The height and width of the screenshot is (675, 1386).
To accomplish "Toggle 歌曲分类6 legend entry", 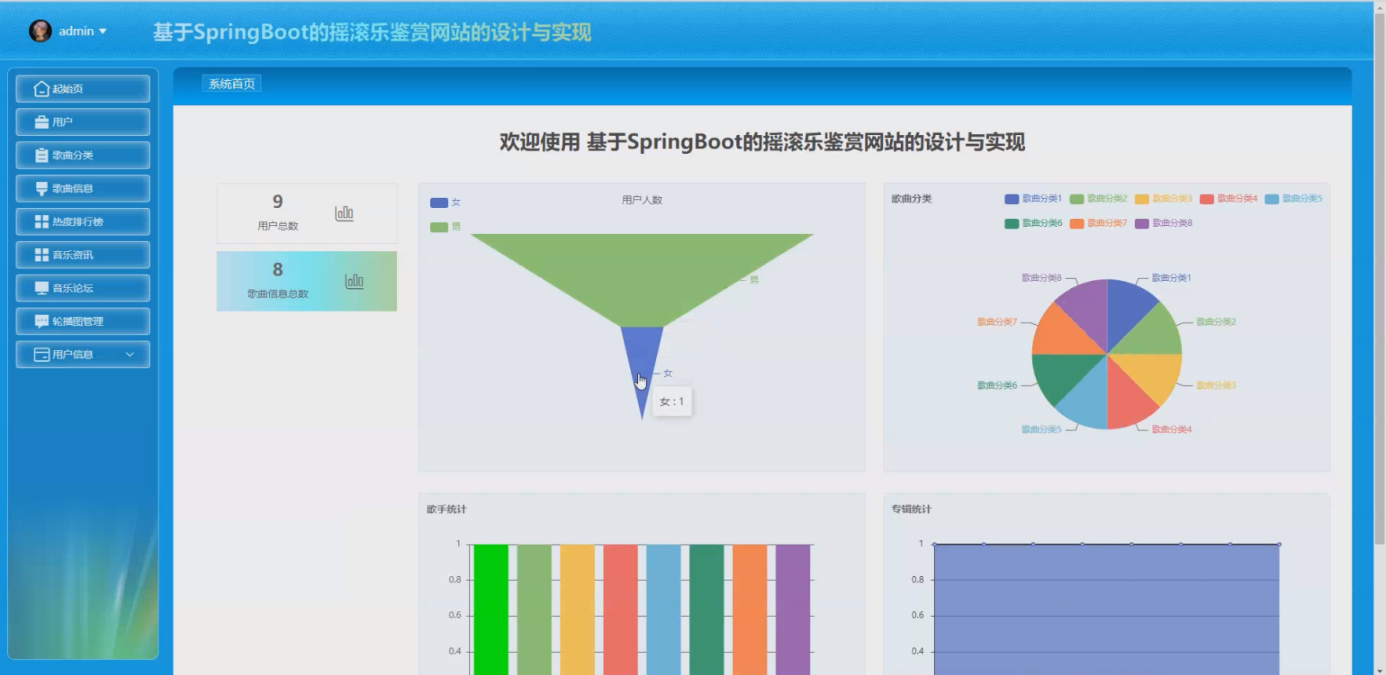I will 1033,223.
